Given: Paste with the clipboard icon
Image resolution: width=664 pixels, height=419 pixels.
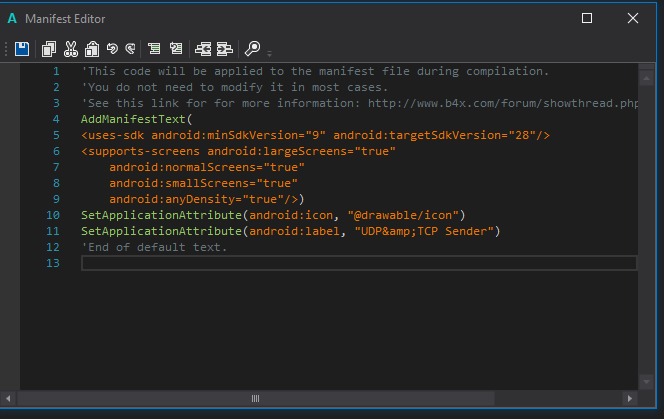Looking at the screenshot, I should coord(92,49).
